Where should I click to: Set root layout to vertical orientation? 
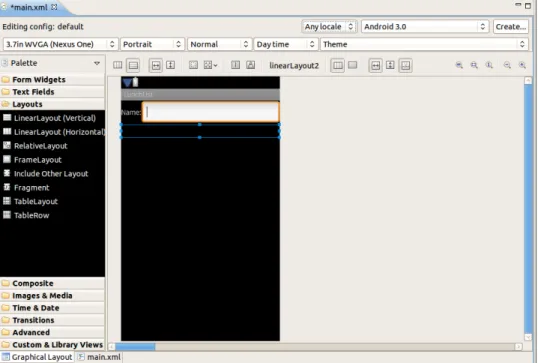(133, 65)
